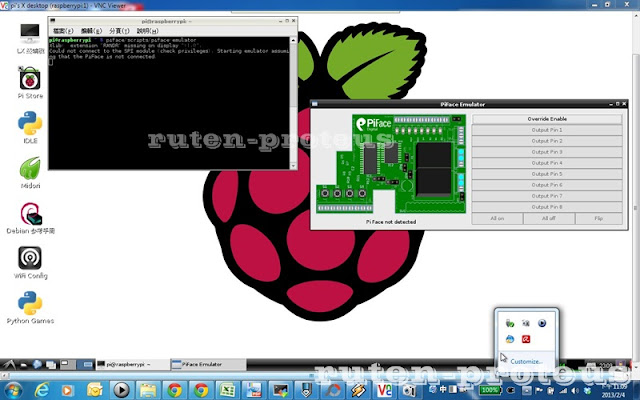
Task: Toggle Output Pin 5
Action: [547, 174]
